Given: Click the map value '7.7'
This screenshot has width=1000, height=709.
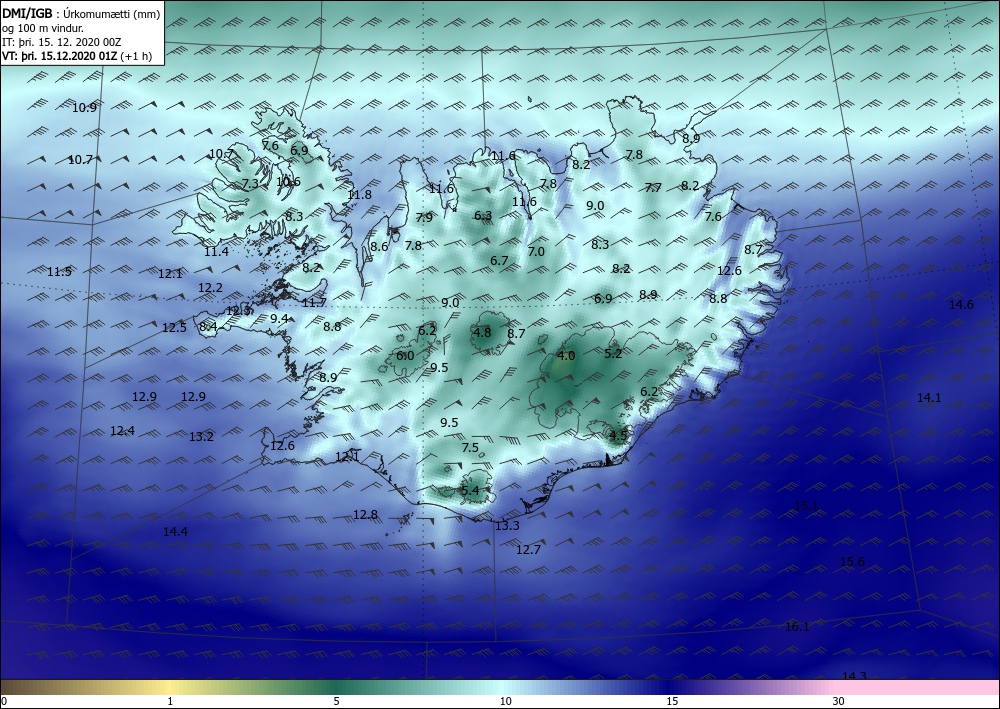Looking at the screenshot, I should click(653, 187).
